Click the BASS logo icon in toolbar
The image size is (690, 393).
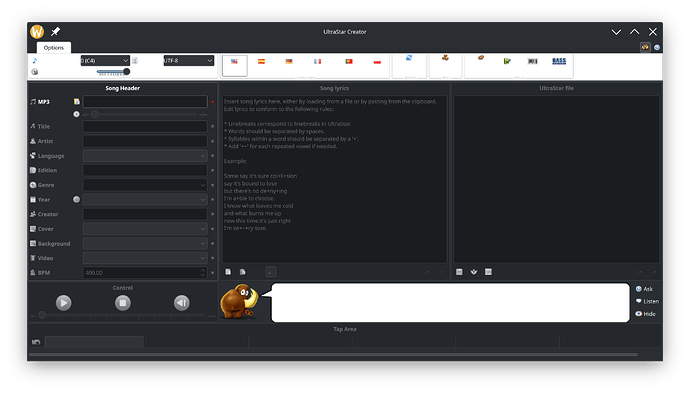point(559,61)
